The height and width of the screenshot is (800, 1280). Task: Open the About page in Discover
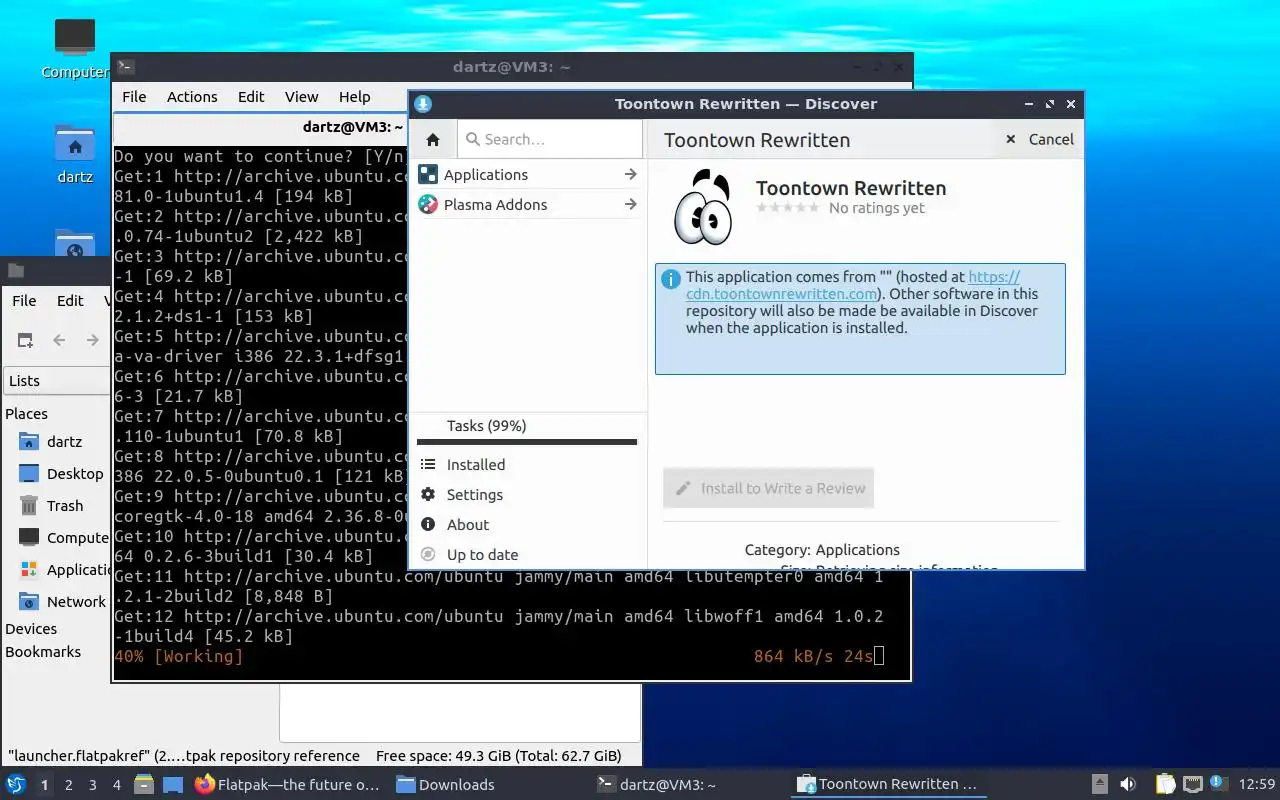527,524
